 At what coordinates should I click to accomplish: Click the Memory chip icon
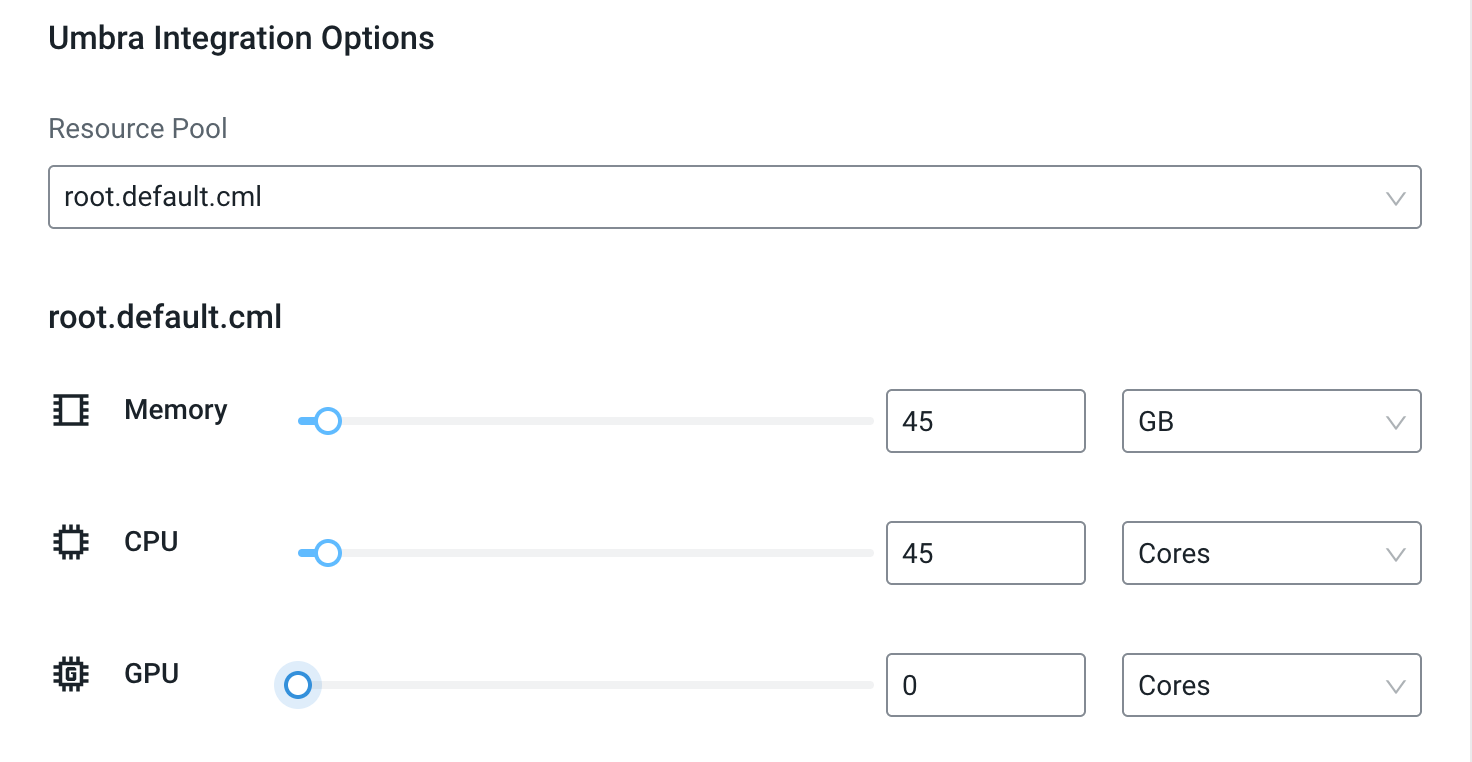pos(71,410)
